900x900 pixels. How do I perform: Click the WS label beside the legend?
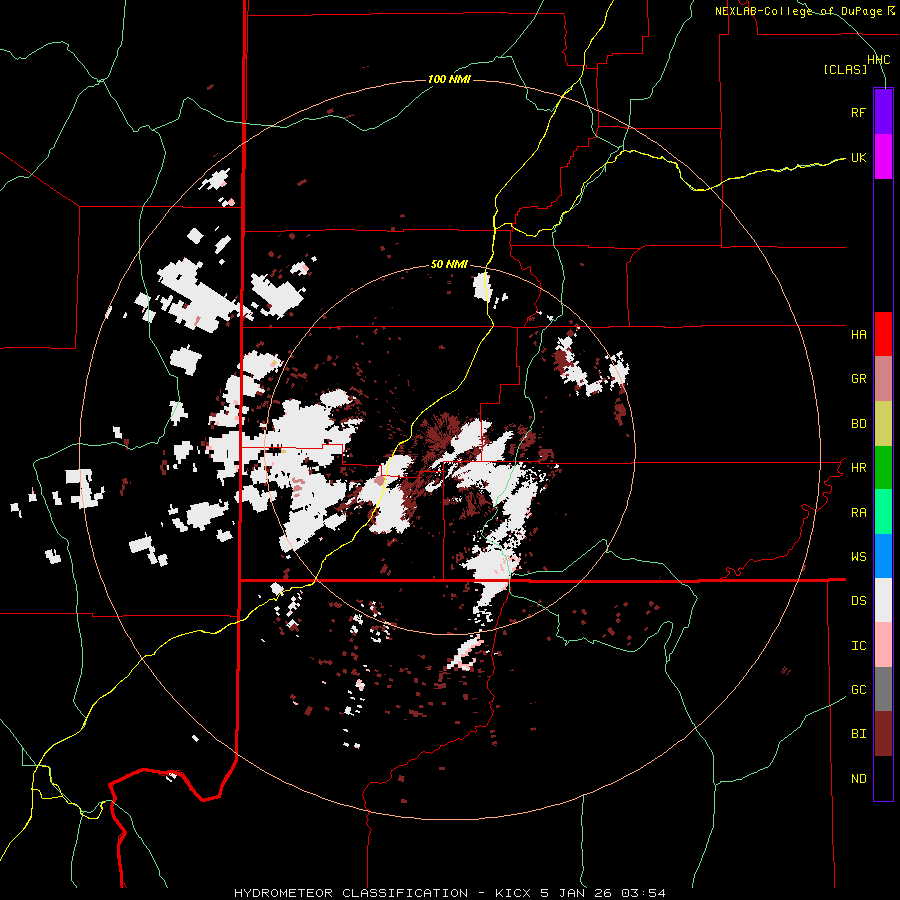click(x=858, y=557)
